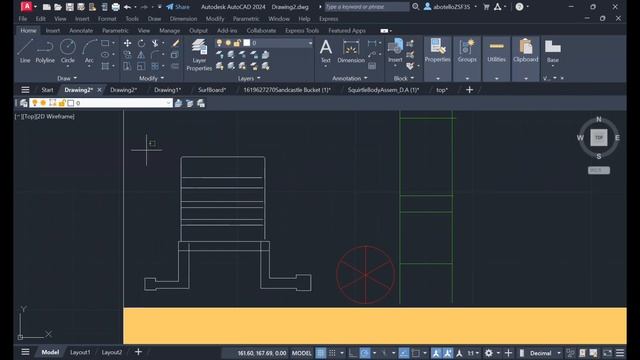Open the ribbon layer dropdown list
640x360 pixels.
coord(310,43)
